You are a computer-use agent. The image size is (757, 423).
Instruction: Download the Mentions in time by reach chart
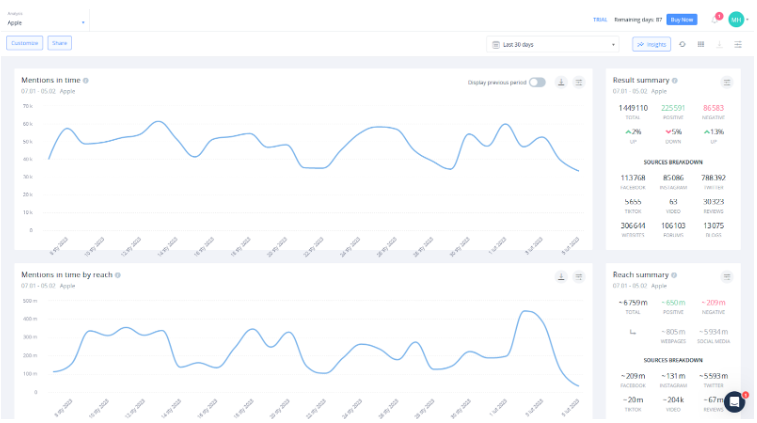[x=561, y=276]
